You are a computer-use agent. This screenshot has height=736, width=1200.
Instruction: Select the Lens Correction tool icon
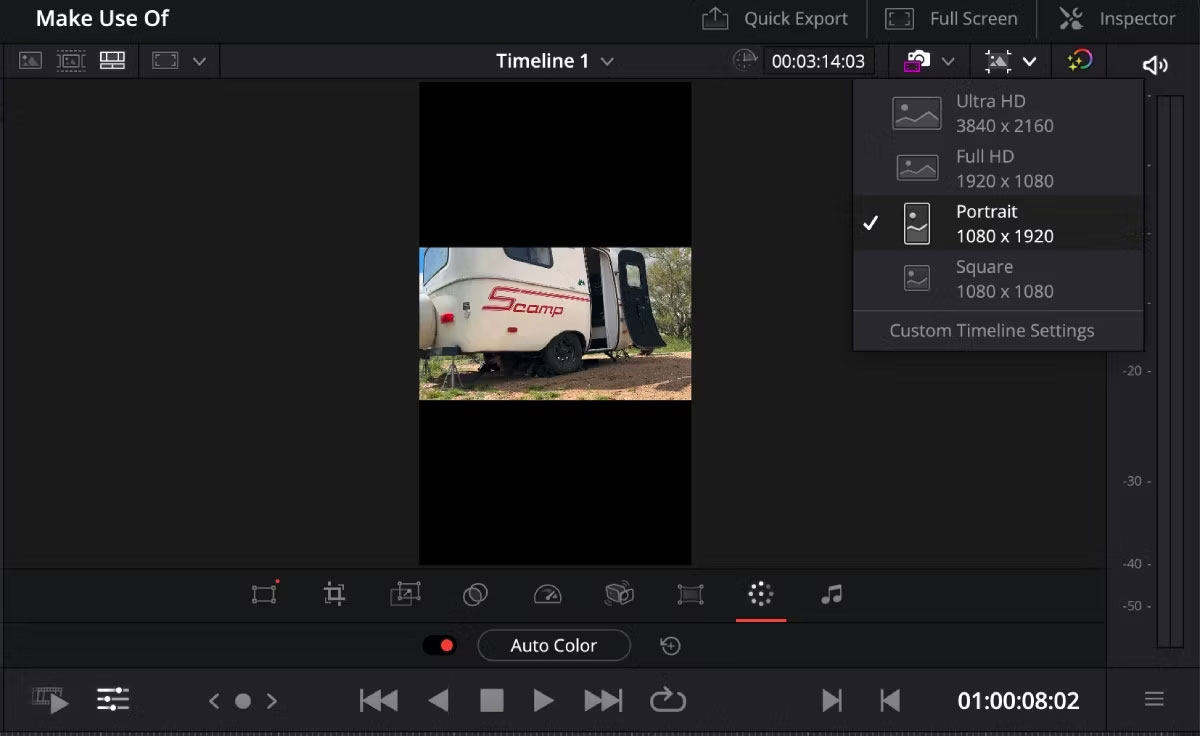(690, 594)
